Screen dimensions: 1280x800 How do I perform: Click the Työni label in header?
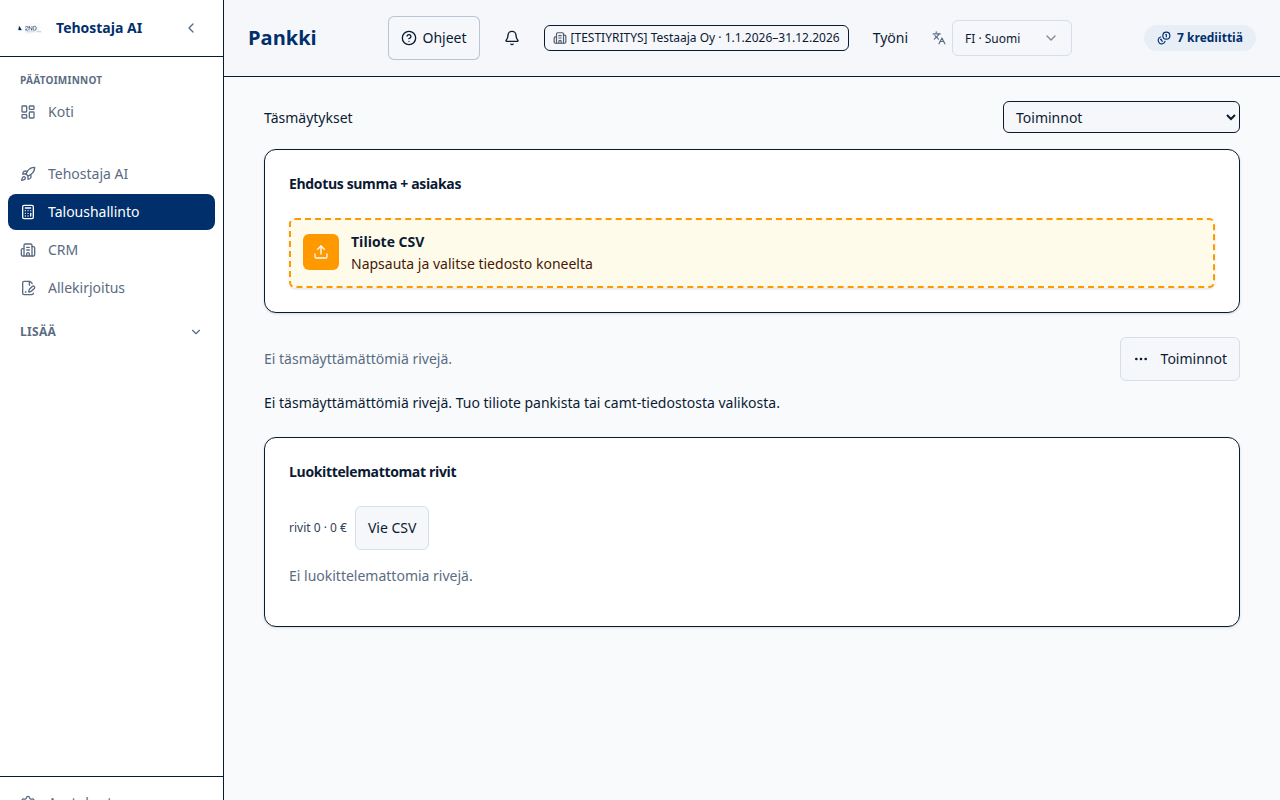890,38
